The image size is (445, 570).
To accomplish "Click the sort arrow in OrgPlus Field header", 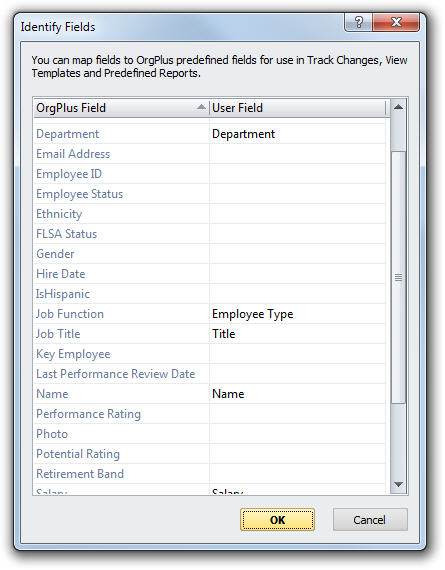I will point(201,107).
